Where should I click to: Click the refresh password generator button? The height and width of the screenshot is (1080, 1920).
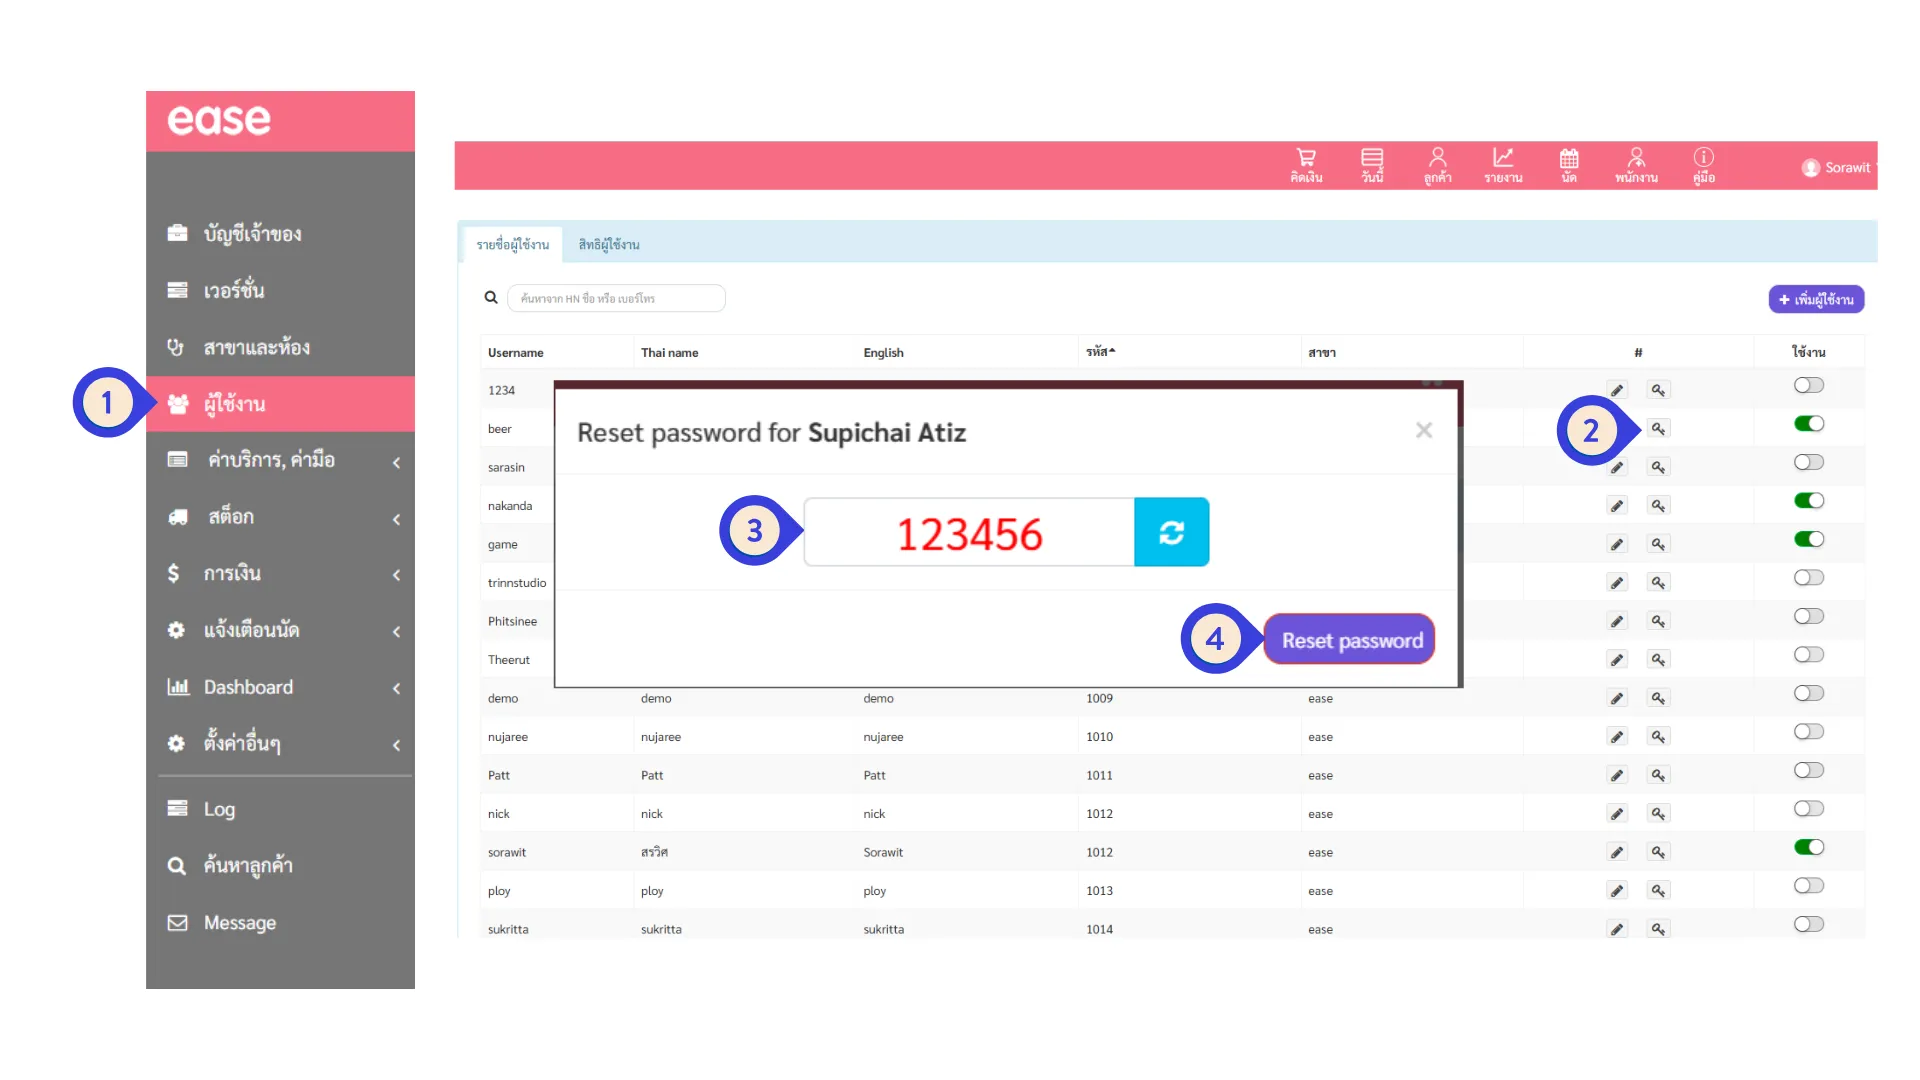click(1171, 532)
